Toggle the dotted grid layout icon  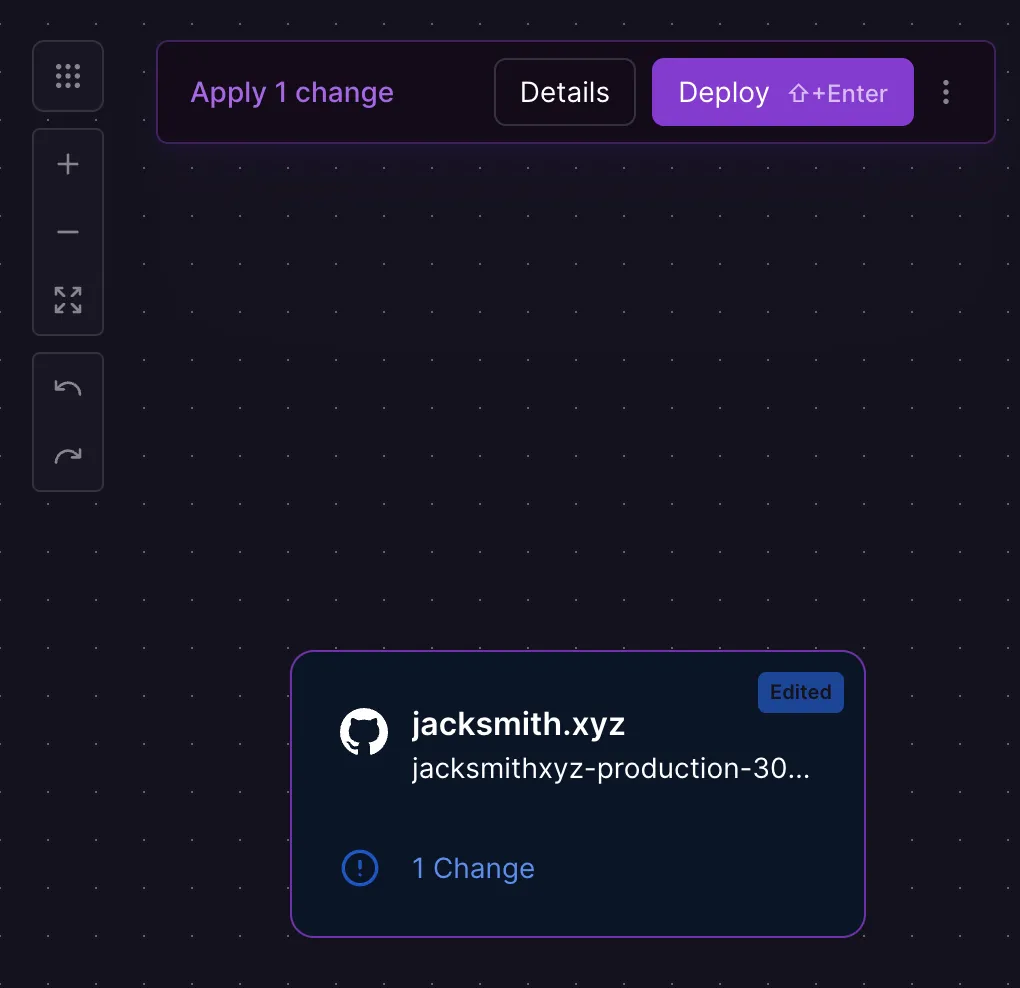point(68,76)
